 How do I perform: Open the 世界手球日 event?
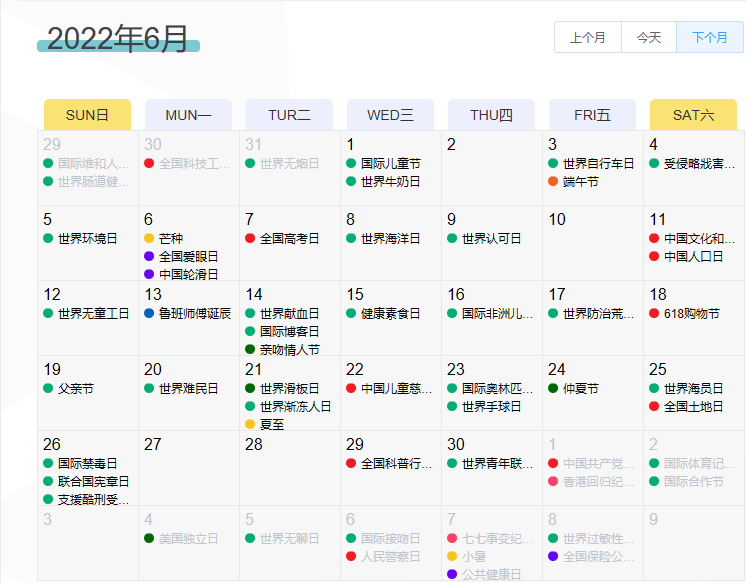(485, 406)
